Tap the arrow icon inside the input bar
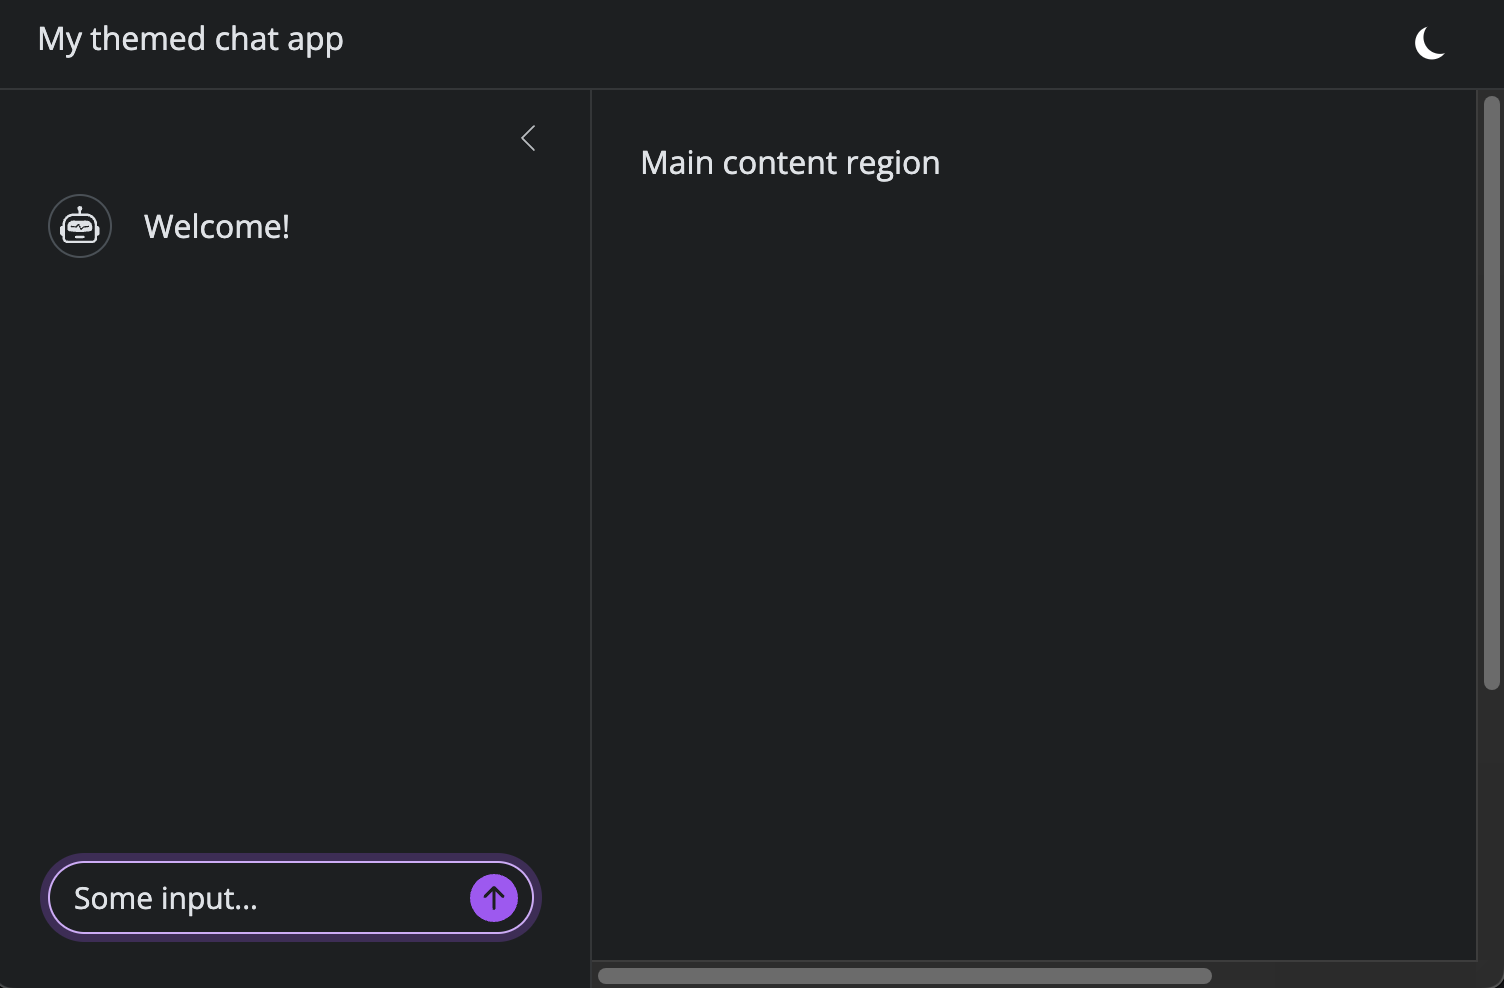The image size is (1504, 988). point(493,898)
